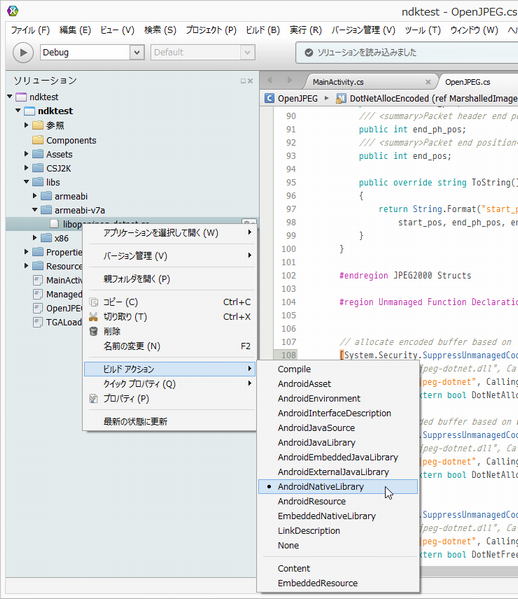Collapse the libs folder

pyautogui.click(x=26, y=182)
